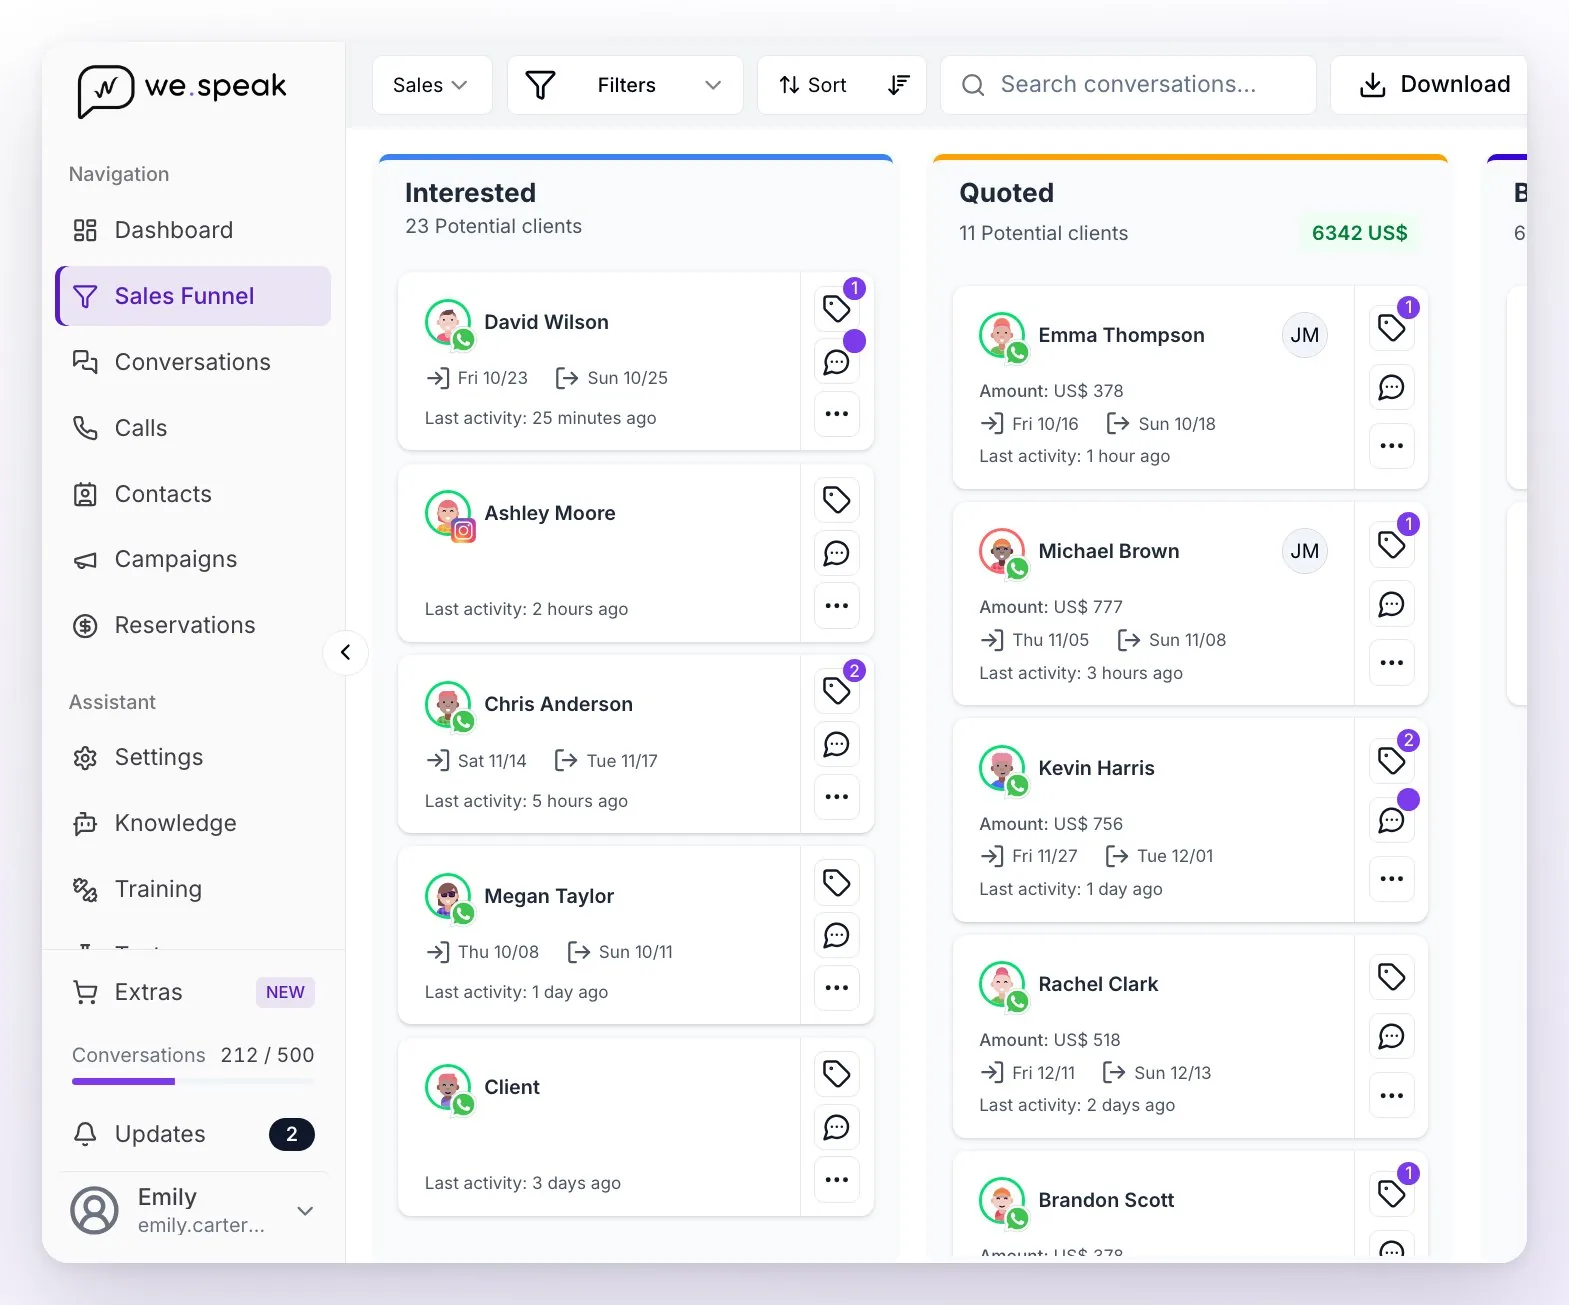Open chat for Ashley Moore
This screenshot has width=1569, height=1305.
point(837,553)
